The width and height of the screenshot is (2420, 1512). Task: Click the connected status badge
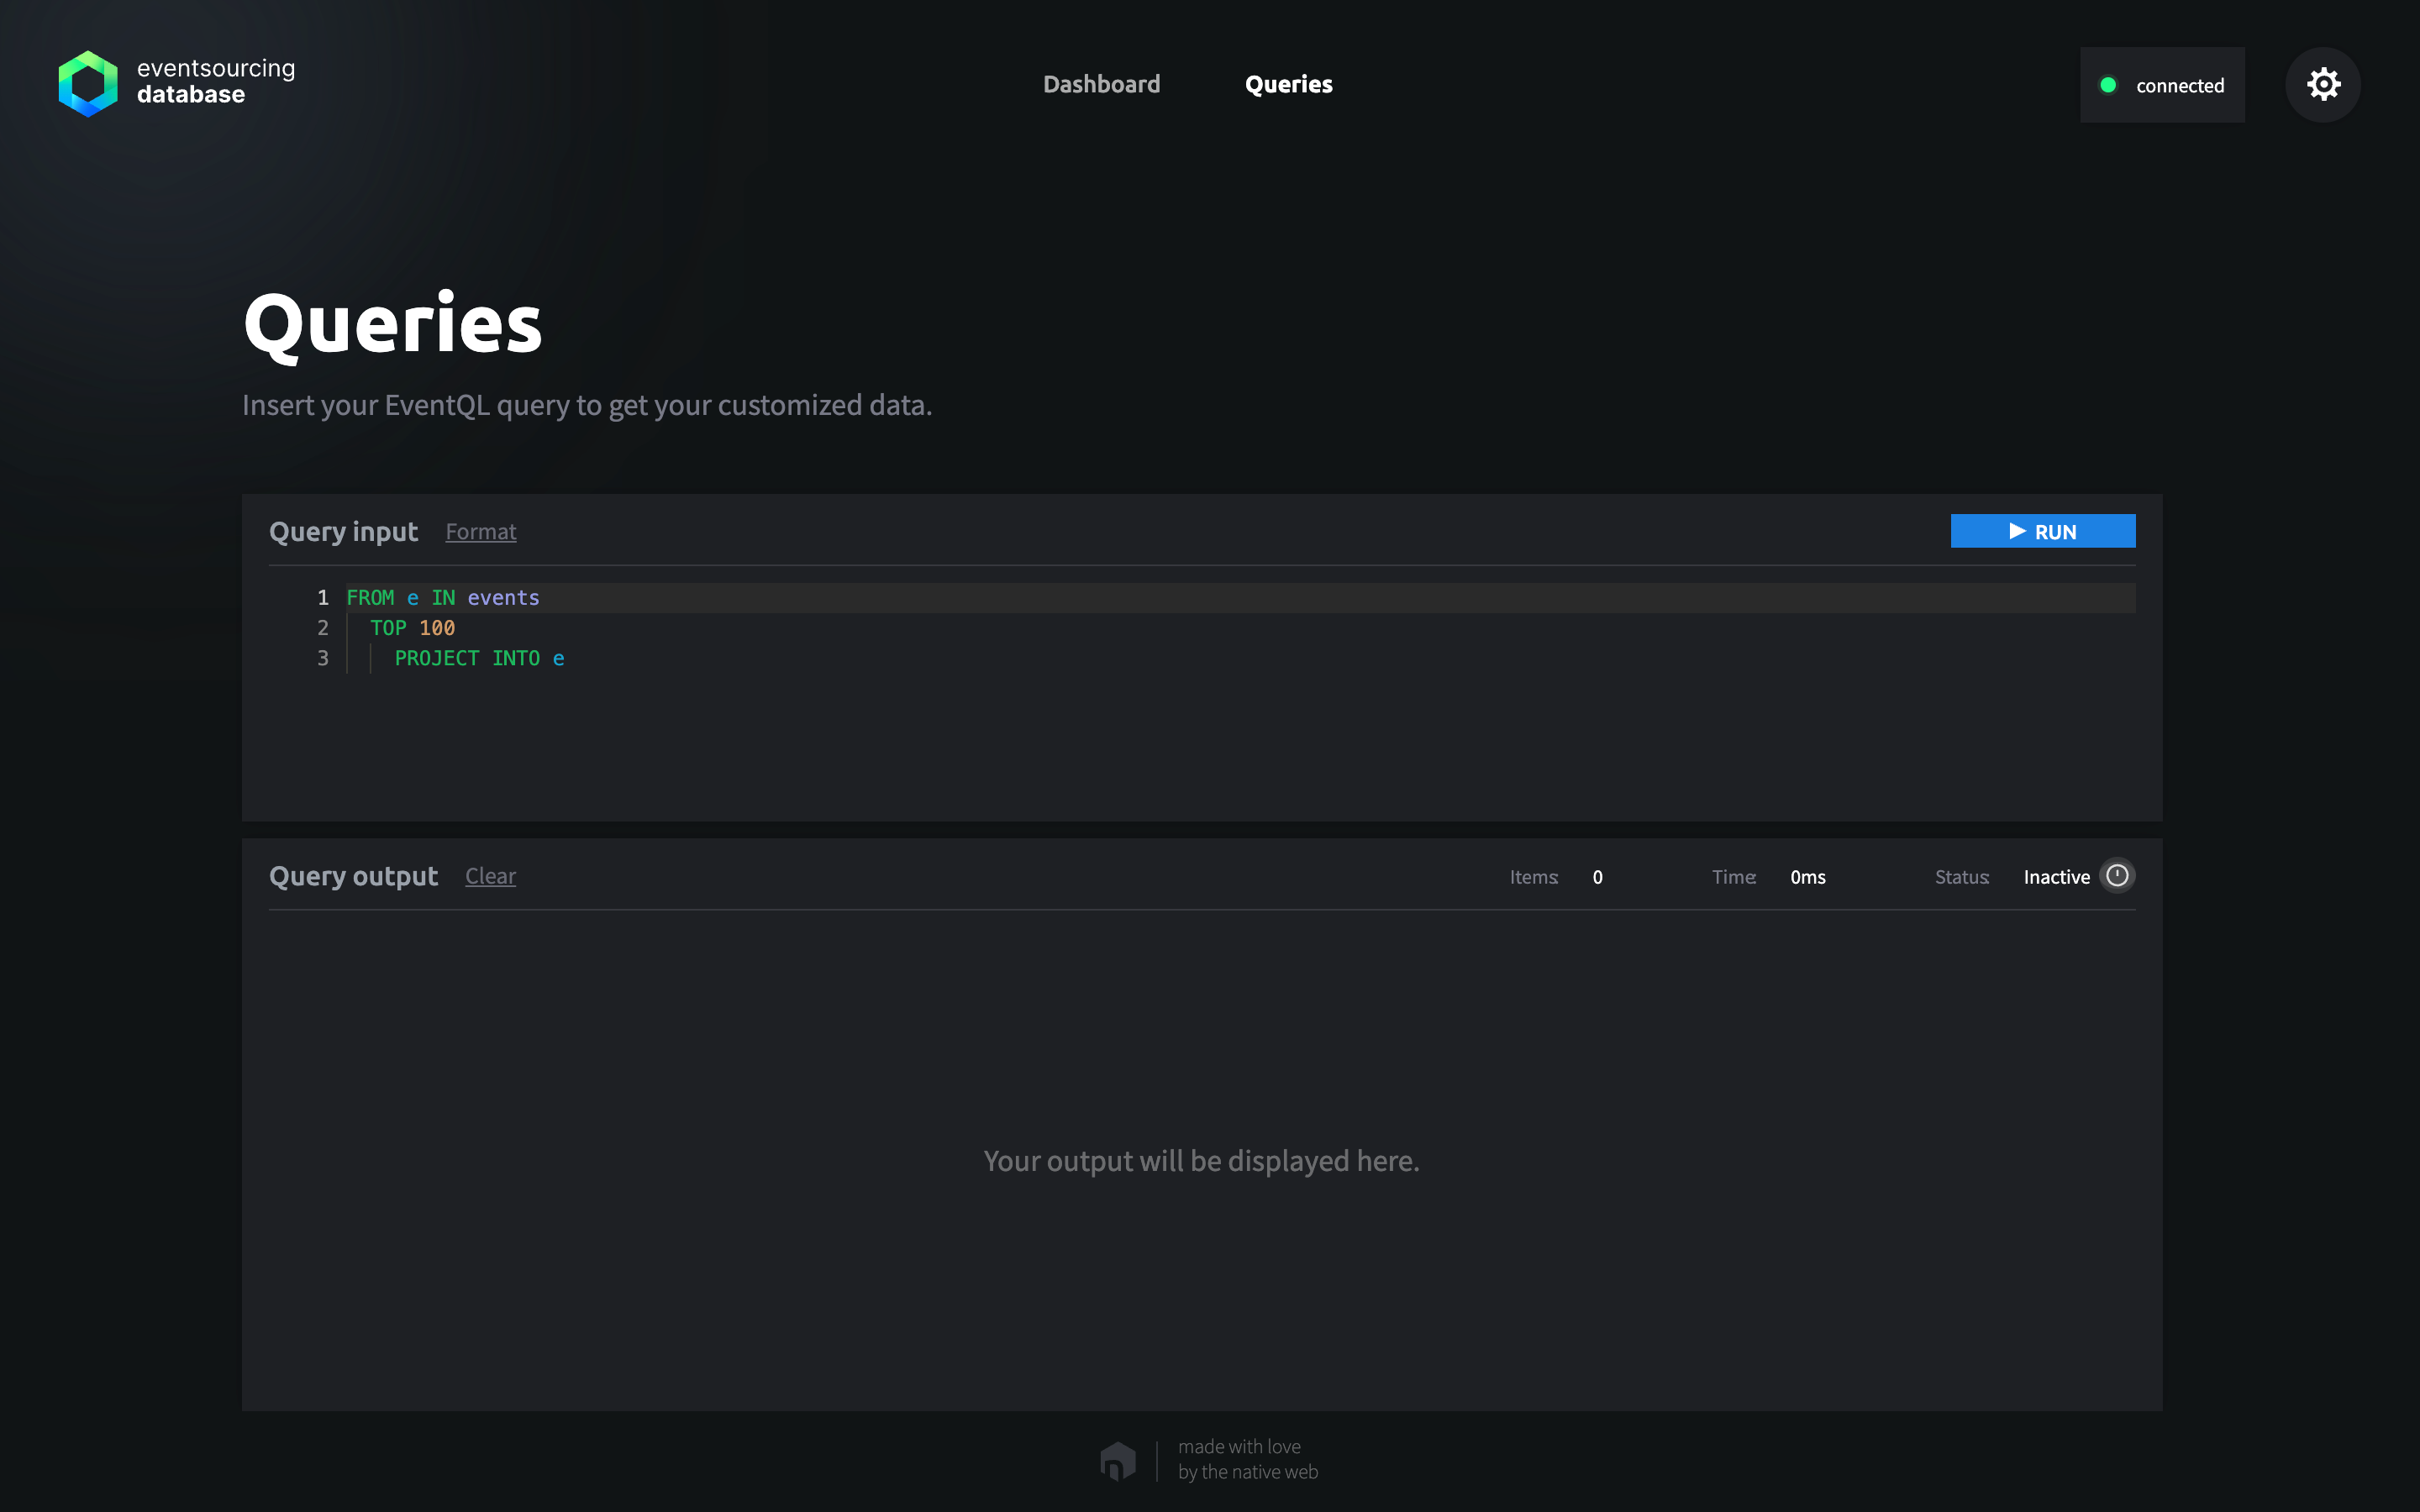pyautogui.click(x=2163, y=84)
